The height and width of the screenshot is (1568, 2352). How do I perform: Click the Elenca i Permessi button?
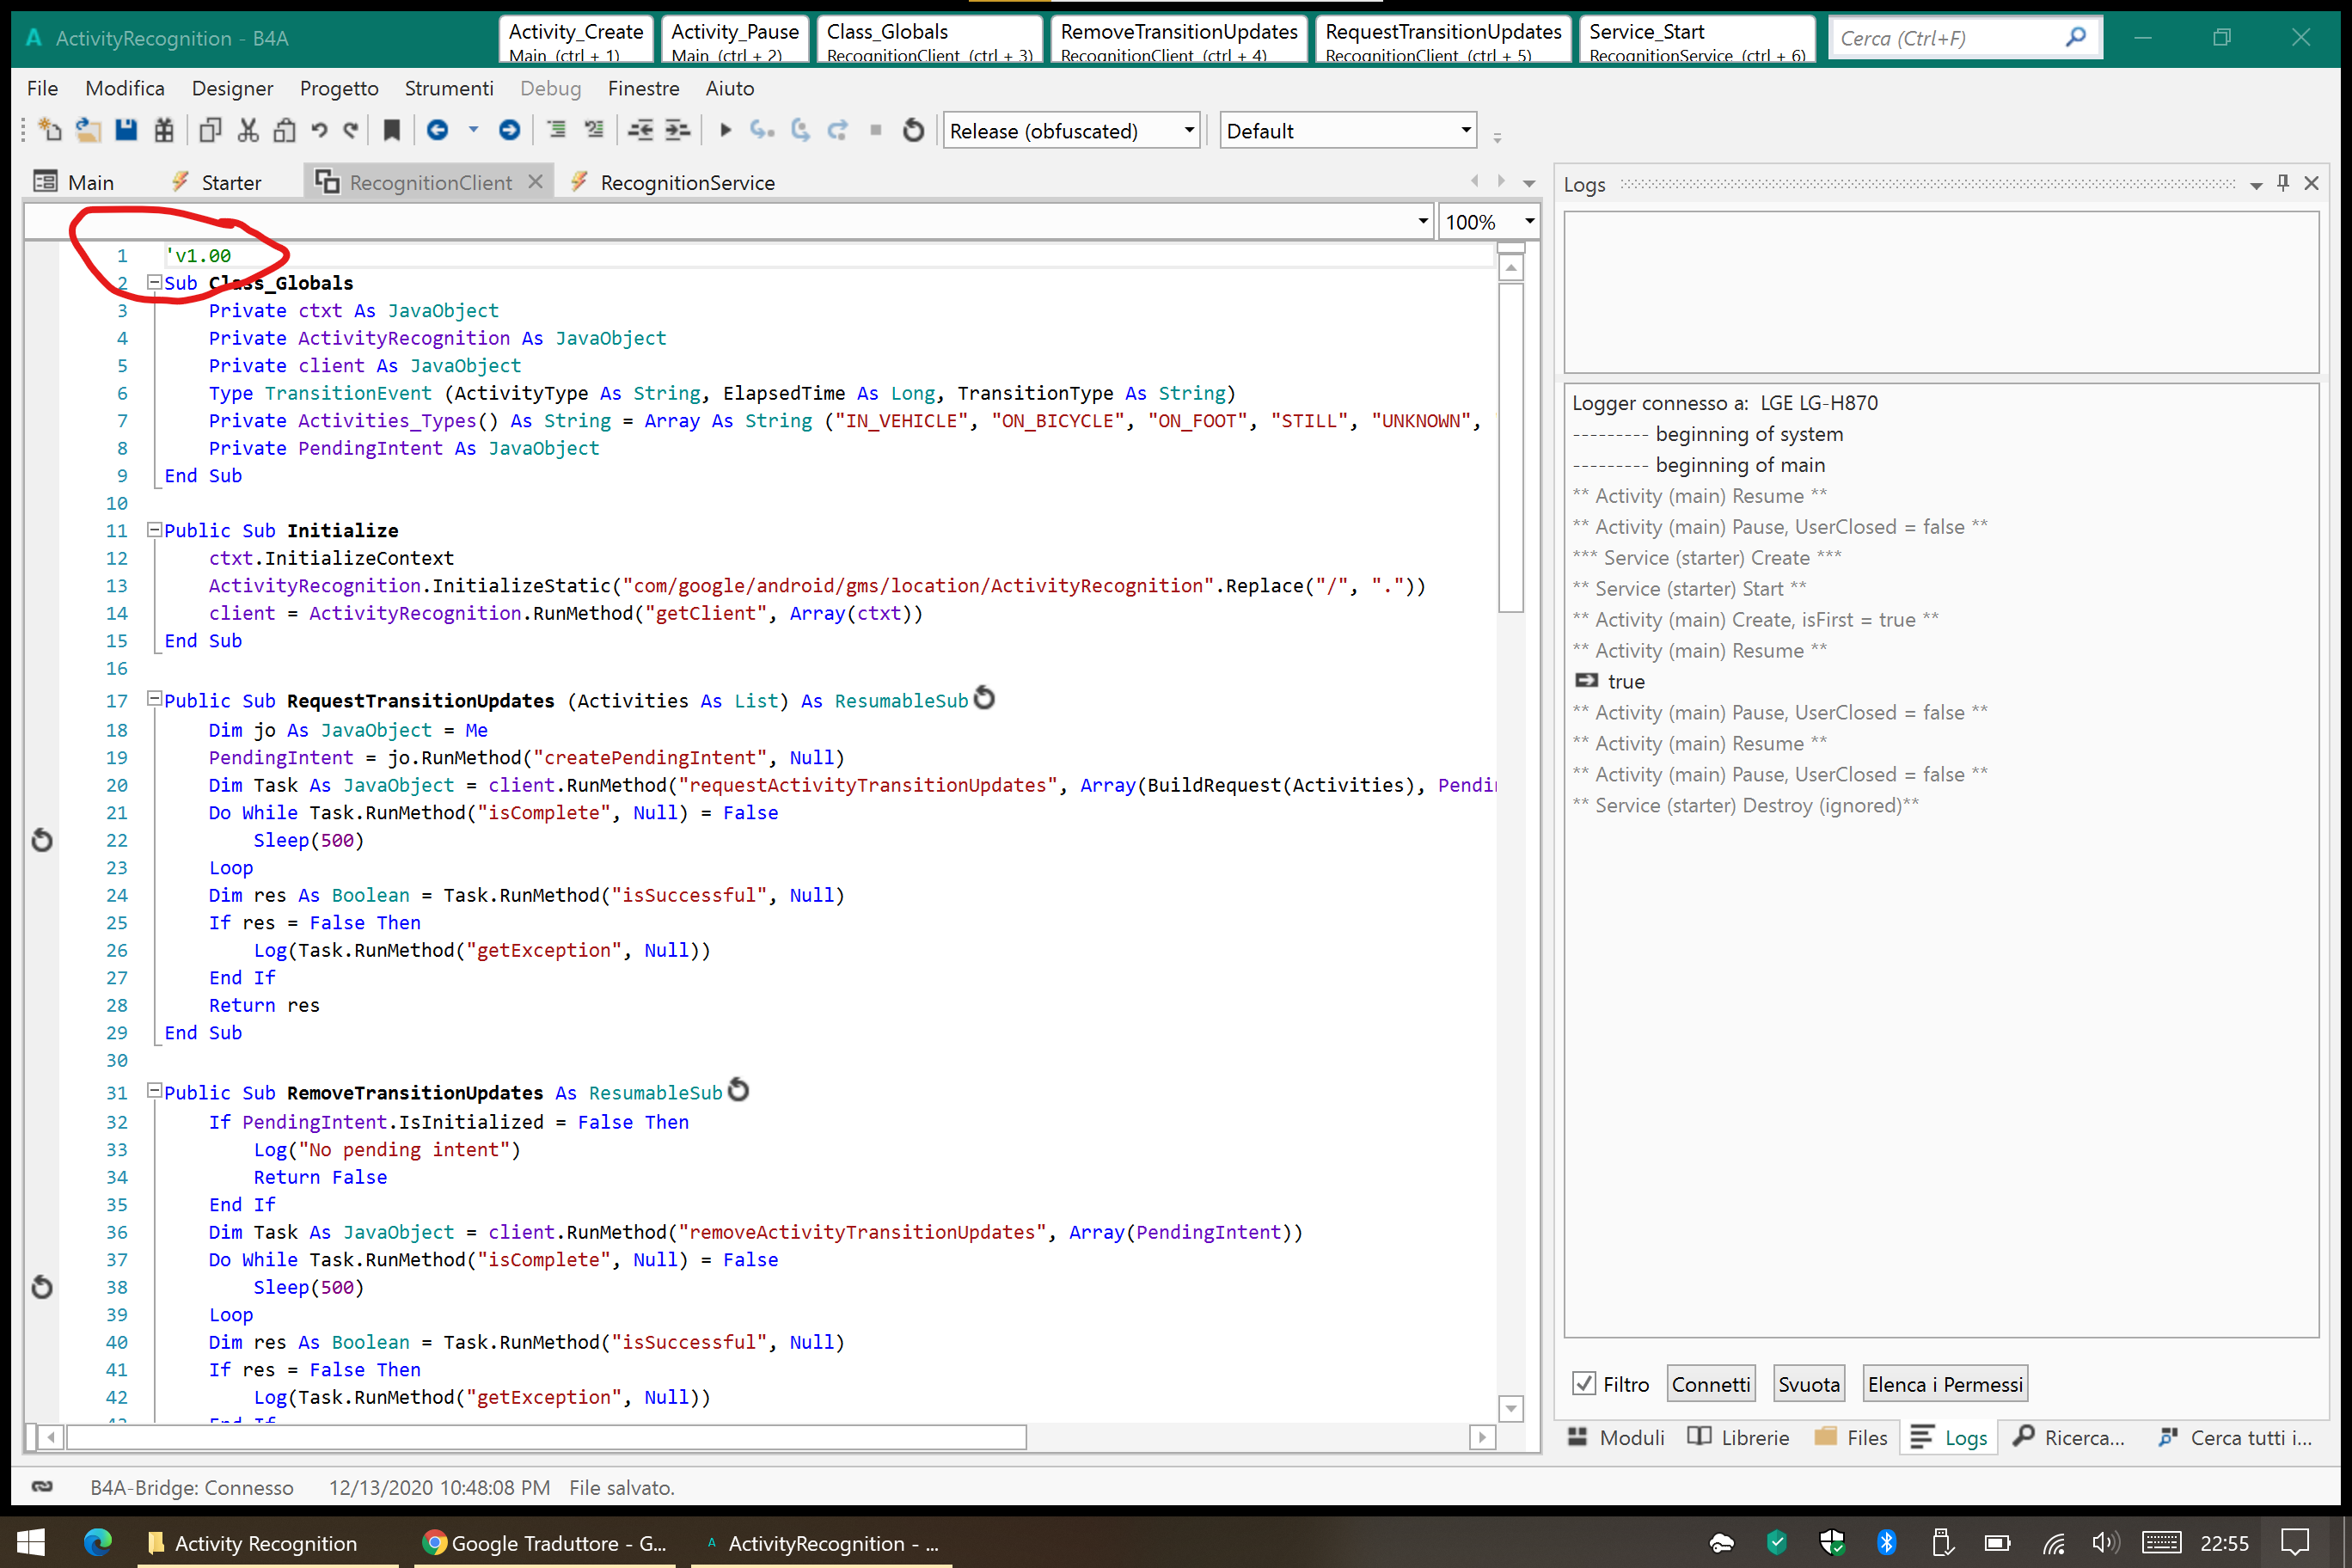click(x=1945, y=1384)
